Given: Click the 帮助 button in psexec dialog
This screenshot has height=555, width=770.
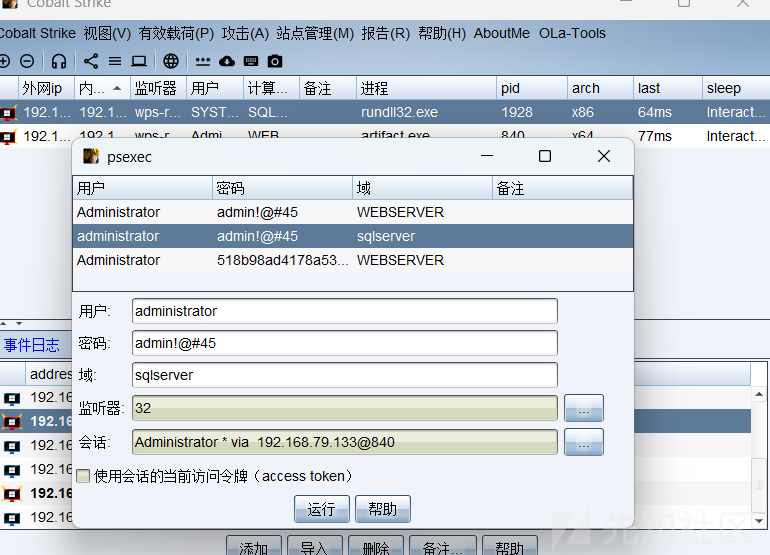Looking at the screenshot, I should 383,509.
